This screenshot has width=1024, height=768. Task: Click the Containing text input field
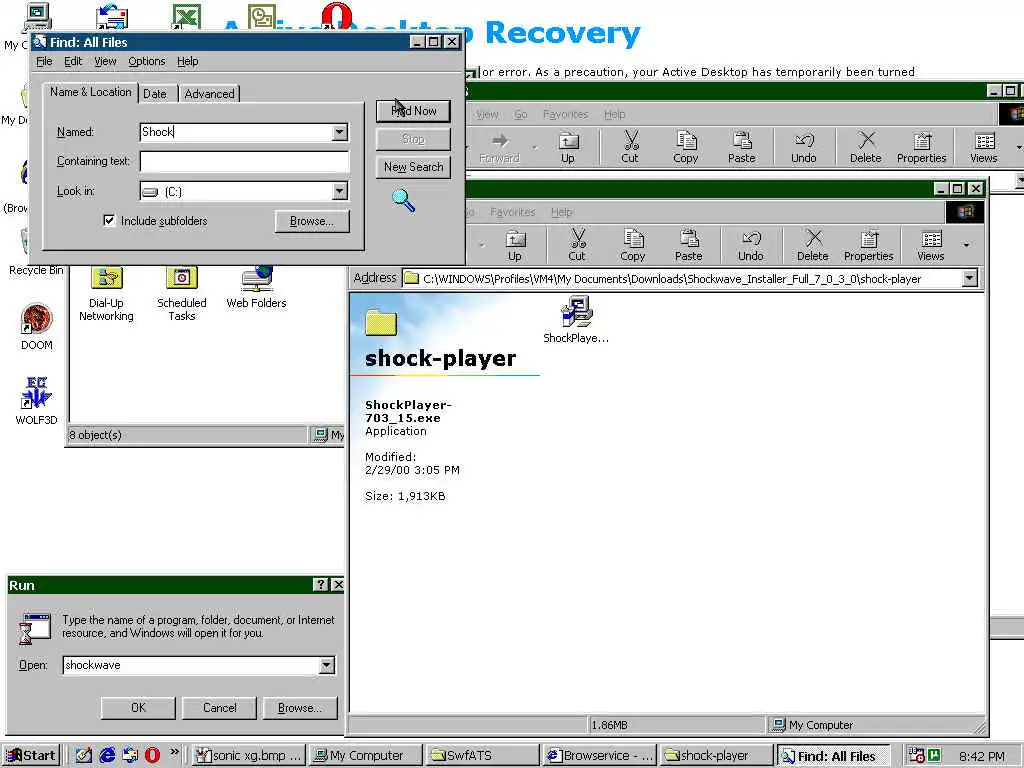click(244, 161)
